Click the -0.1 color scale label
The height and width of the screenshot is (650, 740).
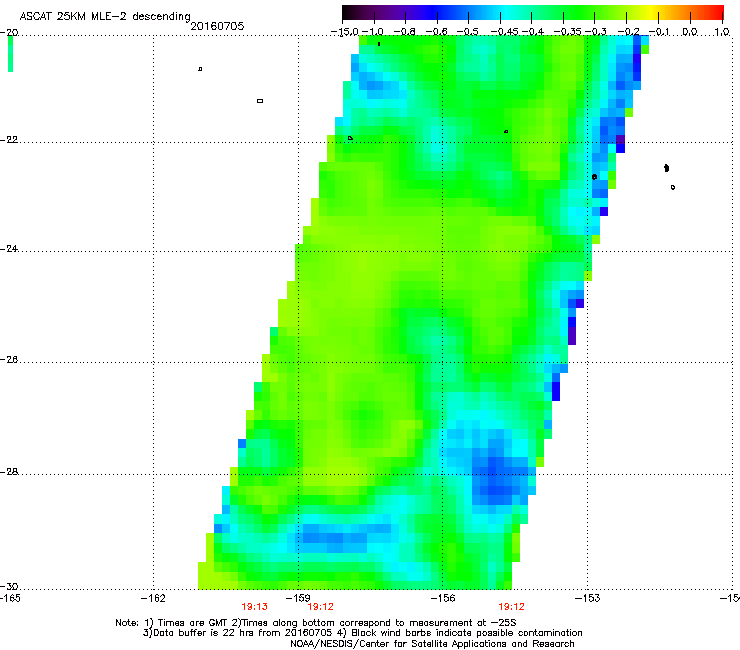(x=659, y=32)
